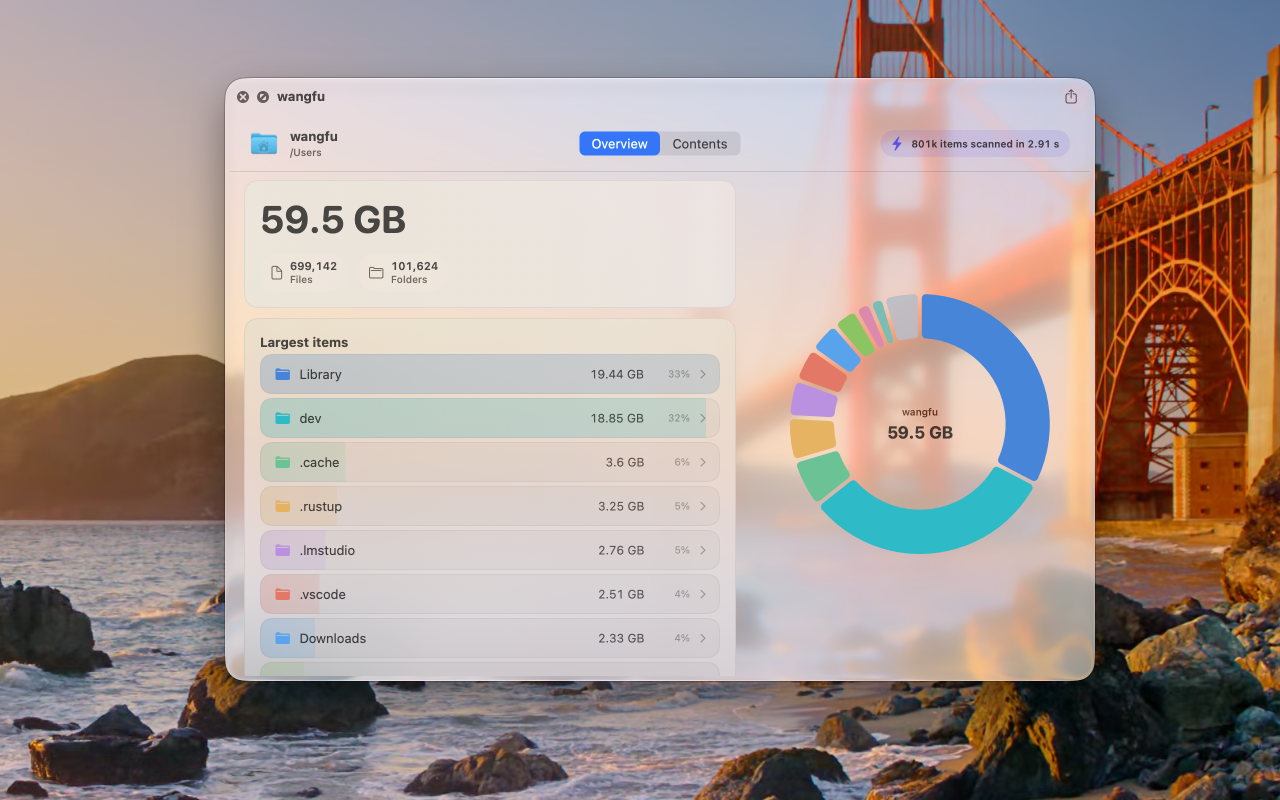Expand the .rustup row chevron

(x=703, y=506)
